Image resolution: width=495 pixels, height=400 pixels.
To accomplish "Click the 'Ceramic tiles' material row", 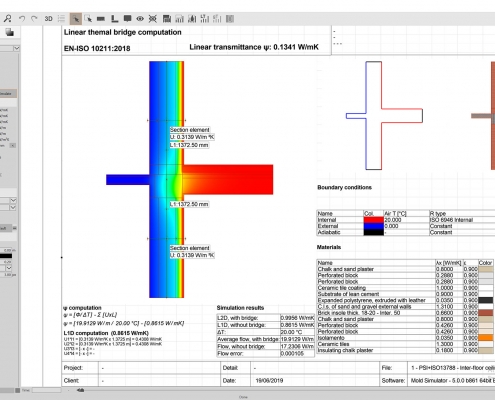I will click(x=405, y=344).
